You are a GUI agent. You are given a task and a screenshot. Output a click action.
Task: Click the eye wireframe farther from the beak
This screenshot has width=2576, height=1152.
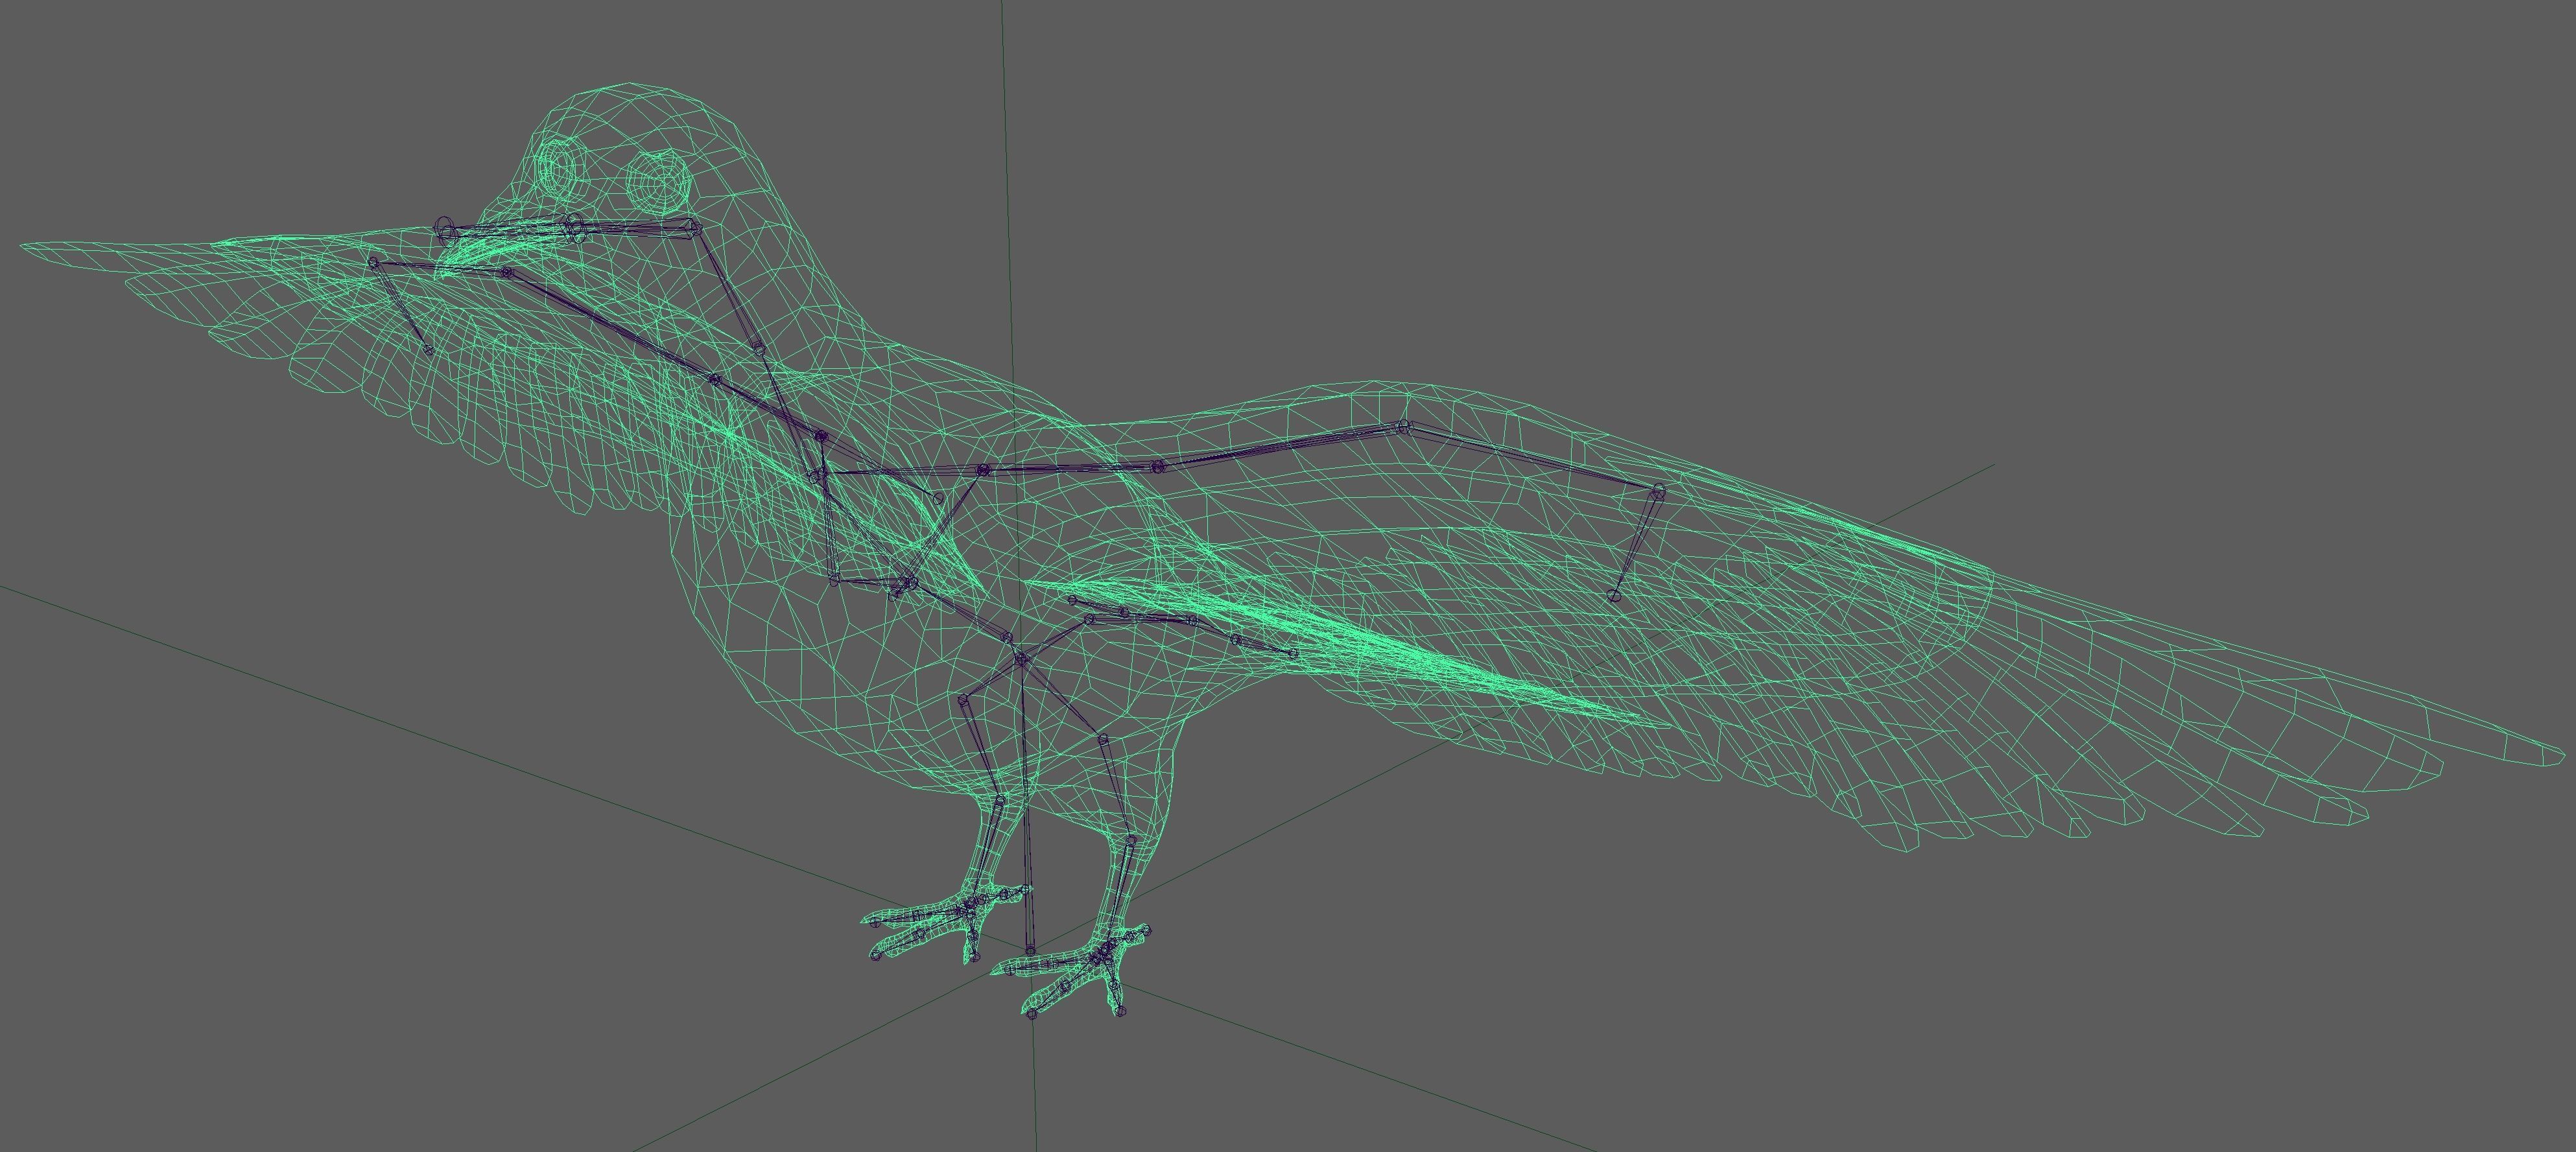coord(659,181)
